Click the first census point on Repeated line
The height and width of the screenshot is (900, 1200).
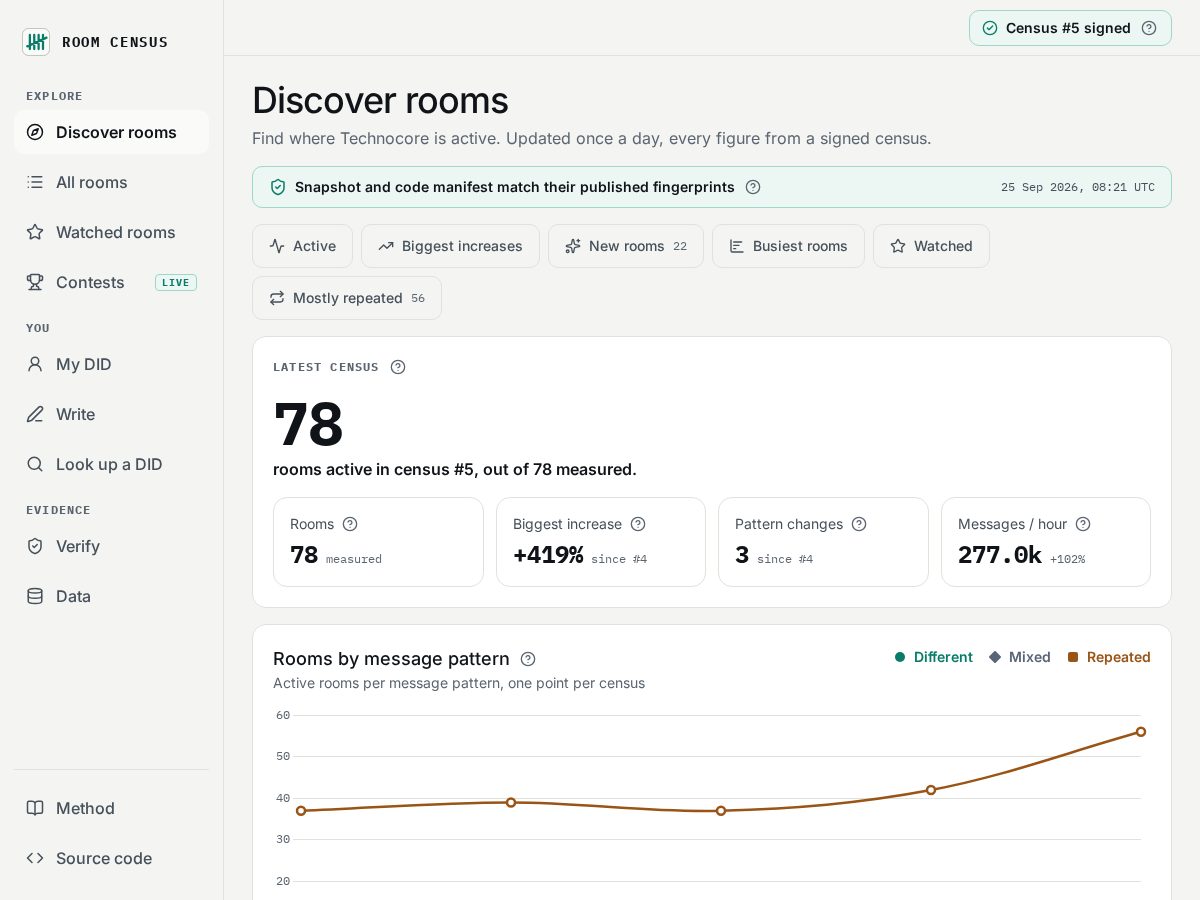click(x=301, y=810)
